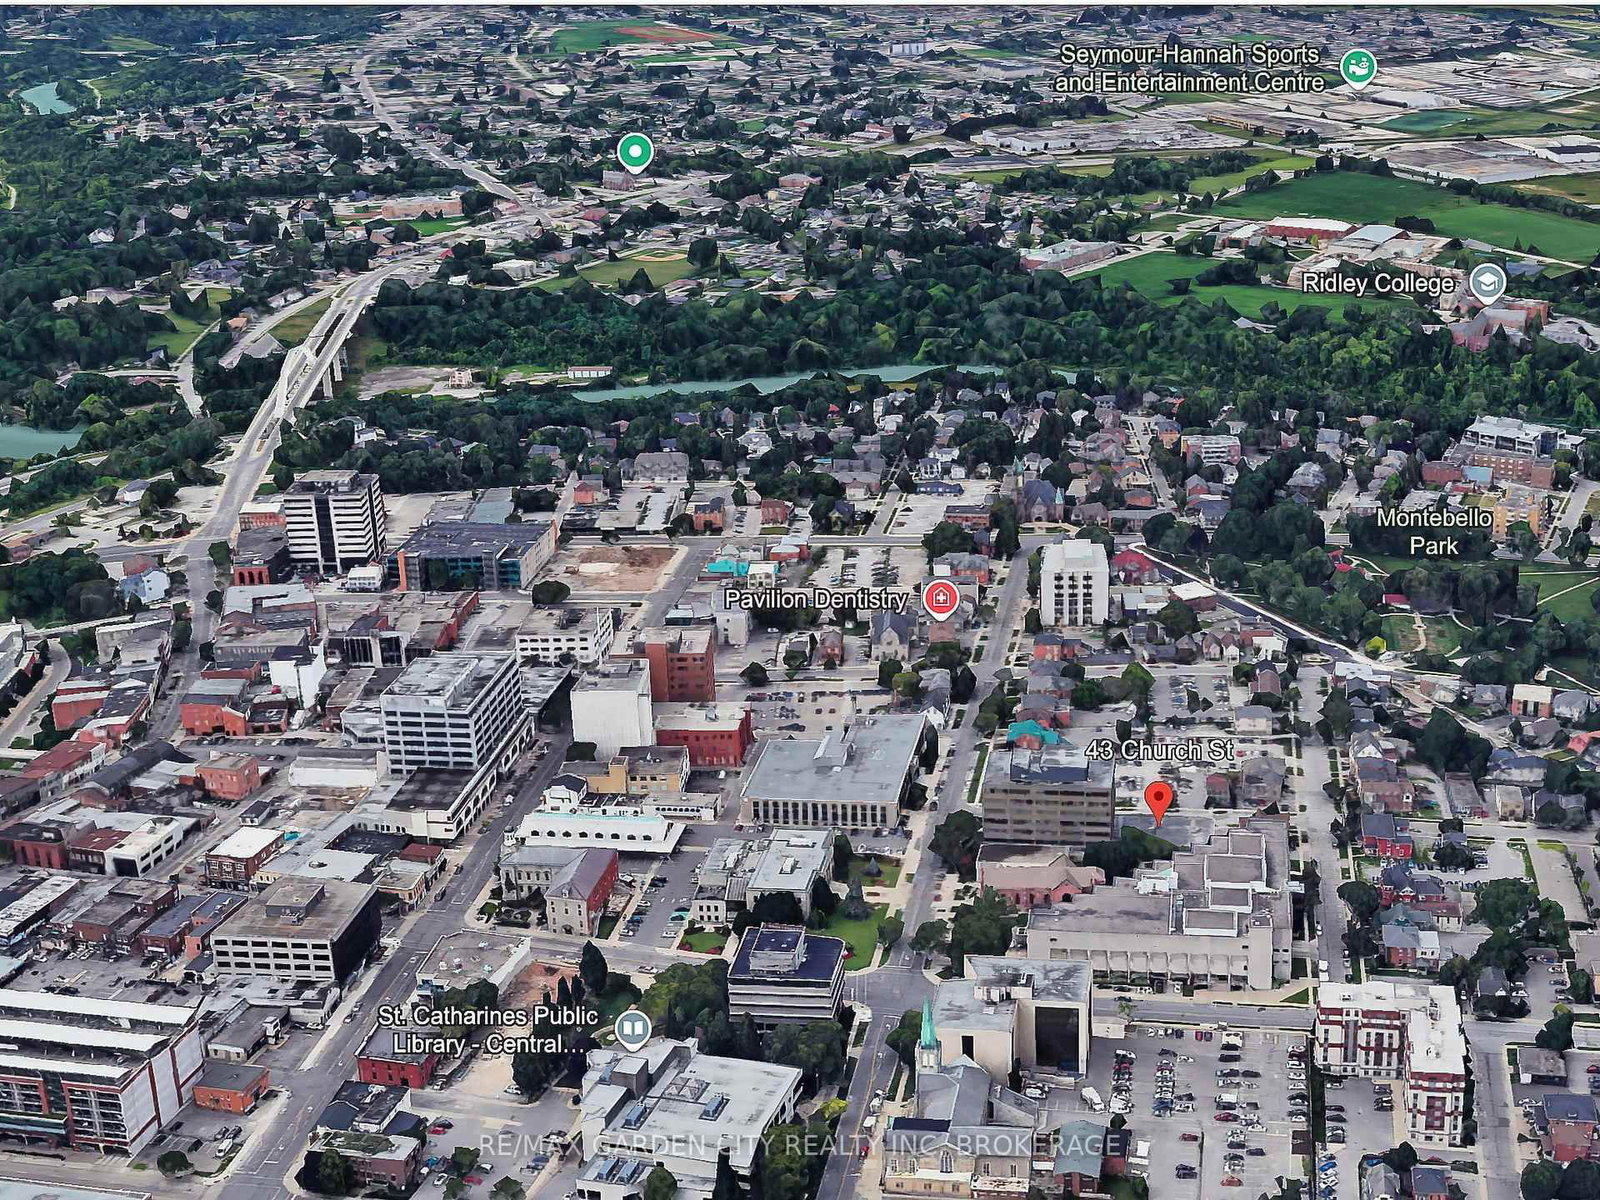The height and width of the screenshot is (1200, 1600).
Task: Click the Ridley College graduation cap icon
Action: click(x=1486, y=284)
